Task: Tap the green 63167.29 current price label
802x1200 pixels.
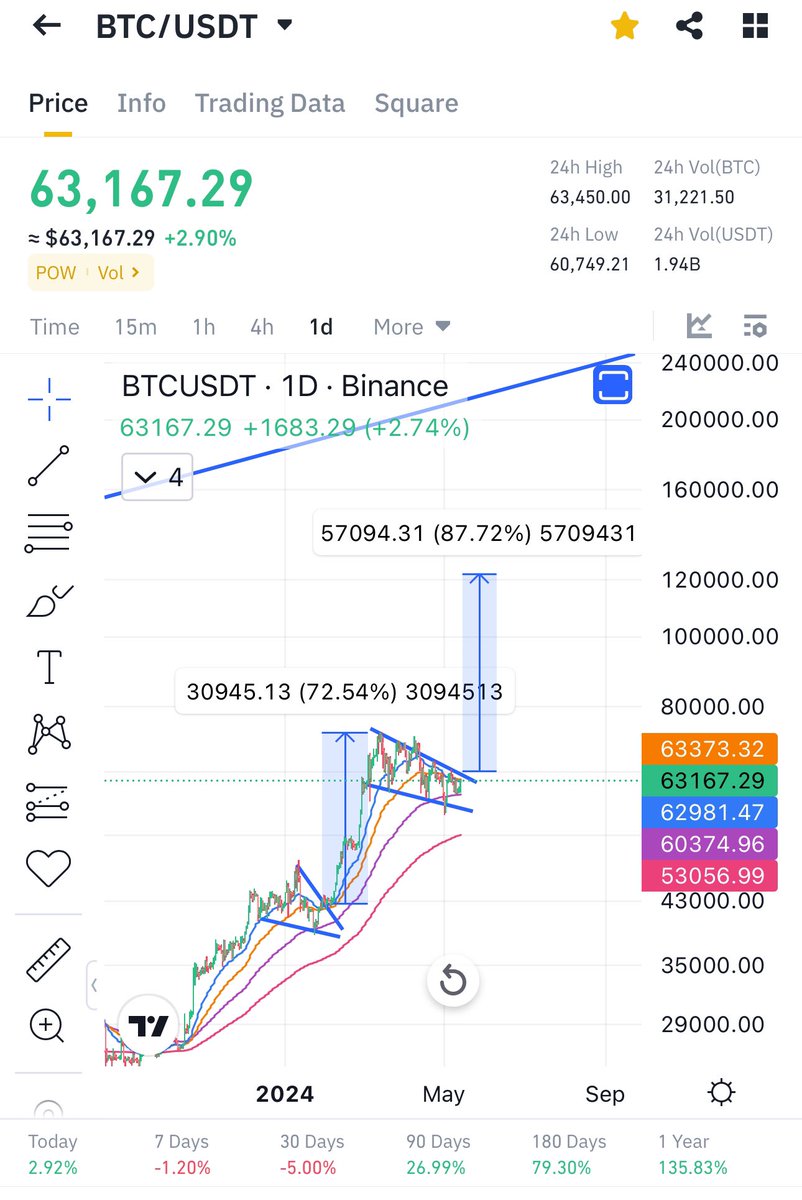Action: coord(711,781)
